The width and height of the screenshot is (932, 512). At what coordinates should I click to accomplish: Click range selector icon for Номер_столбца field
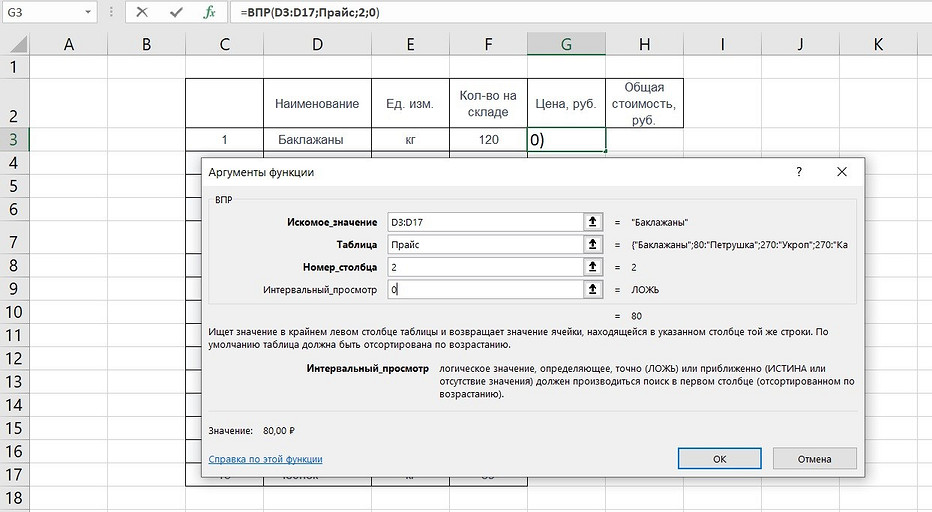point(594,267)
